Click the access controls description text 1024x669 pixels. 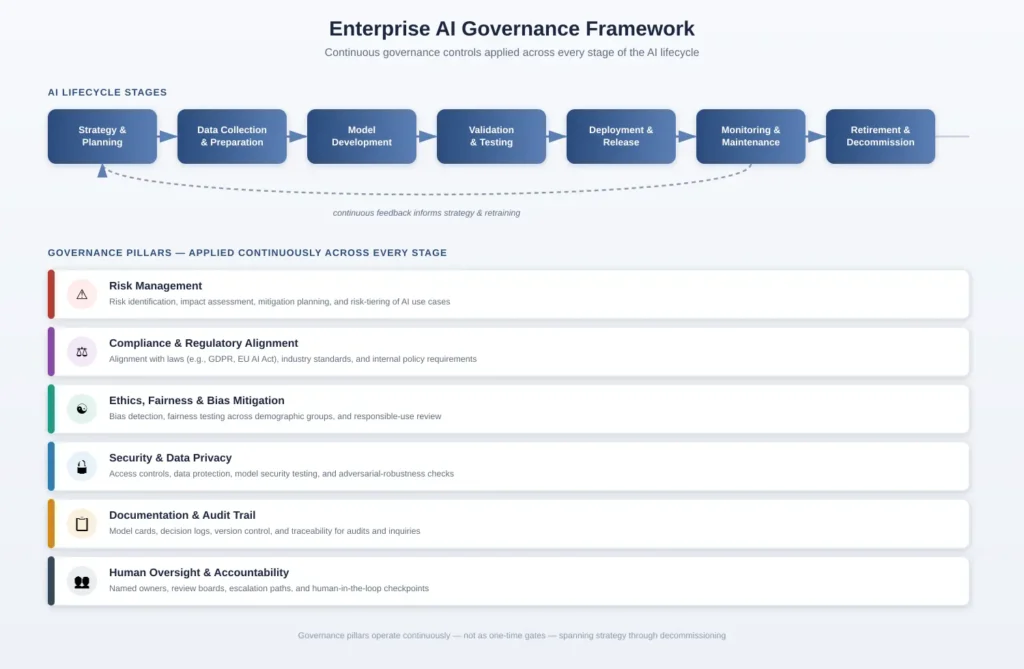(x=281, y=474)
